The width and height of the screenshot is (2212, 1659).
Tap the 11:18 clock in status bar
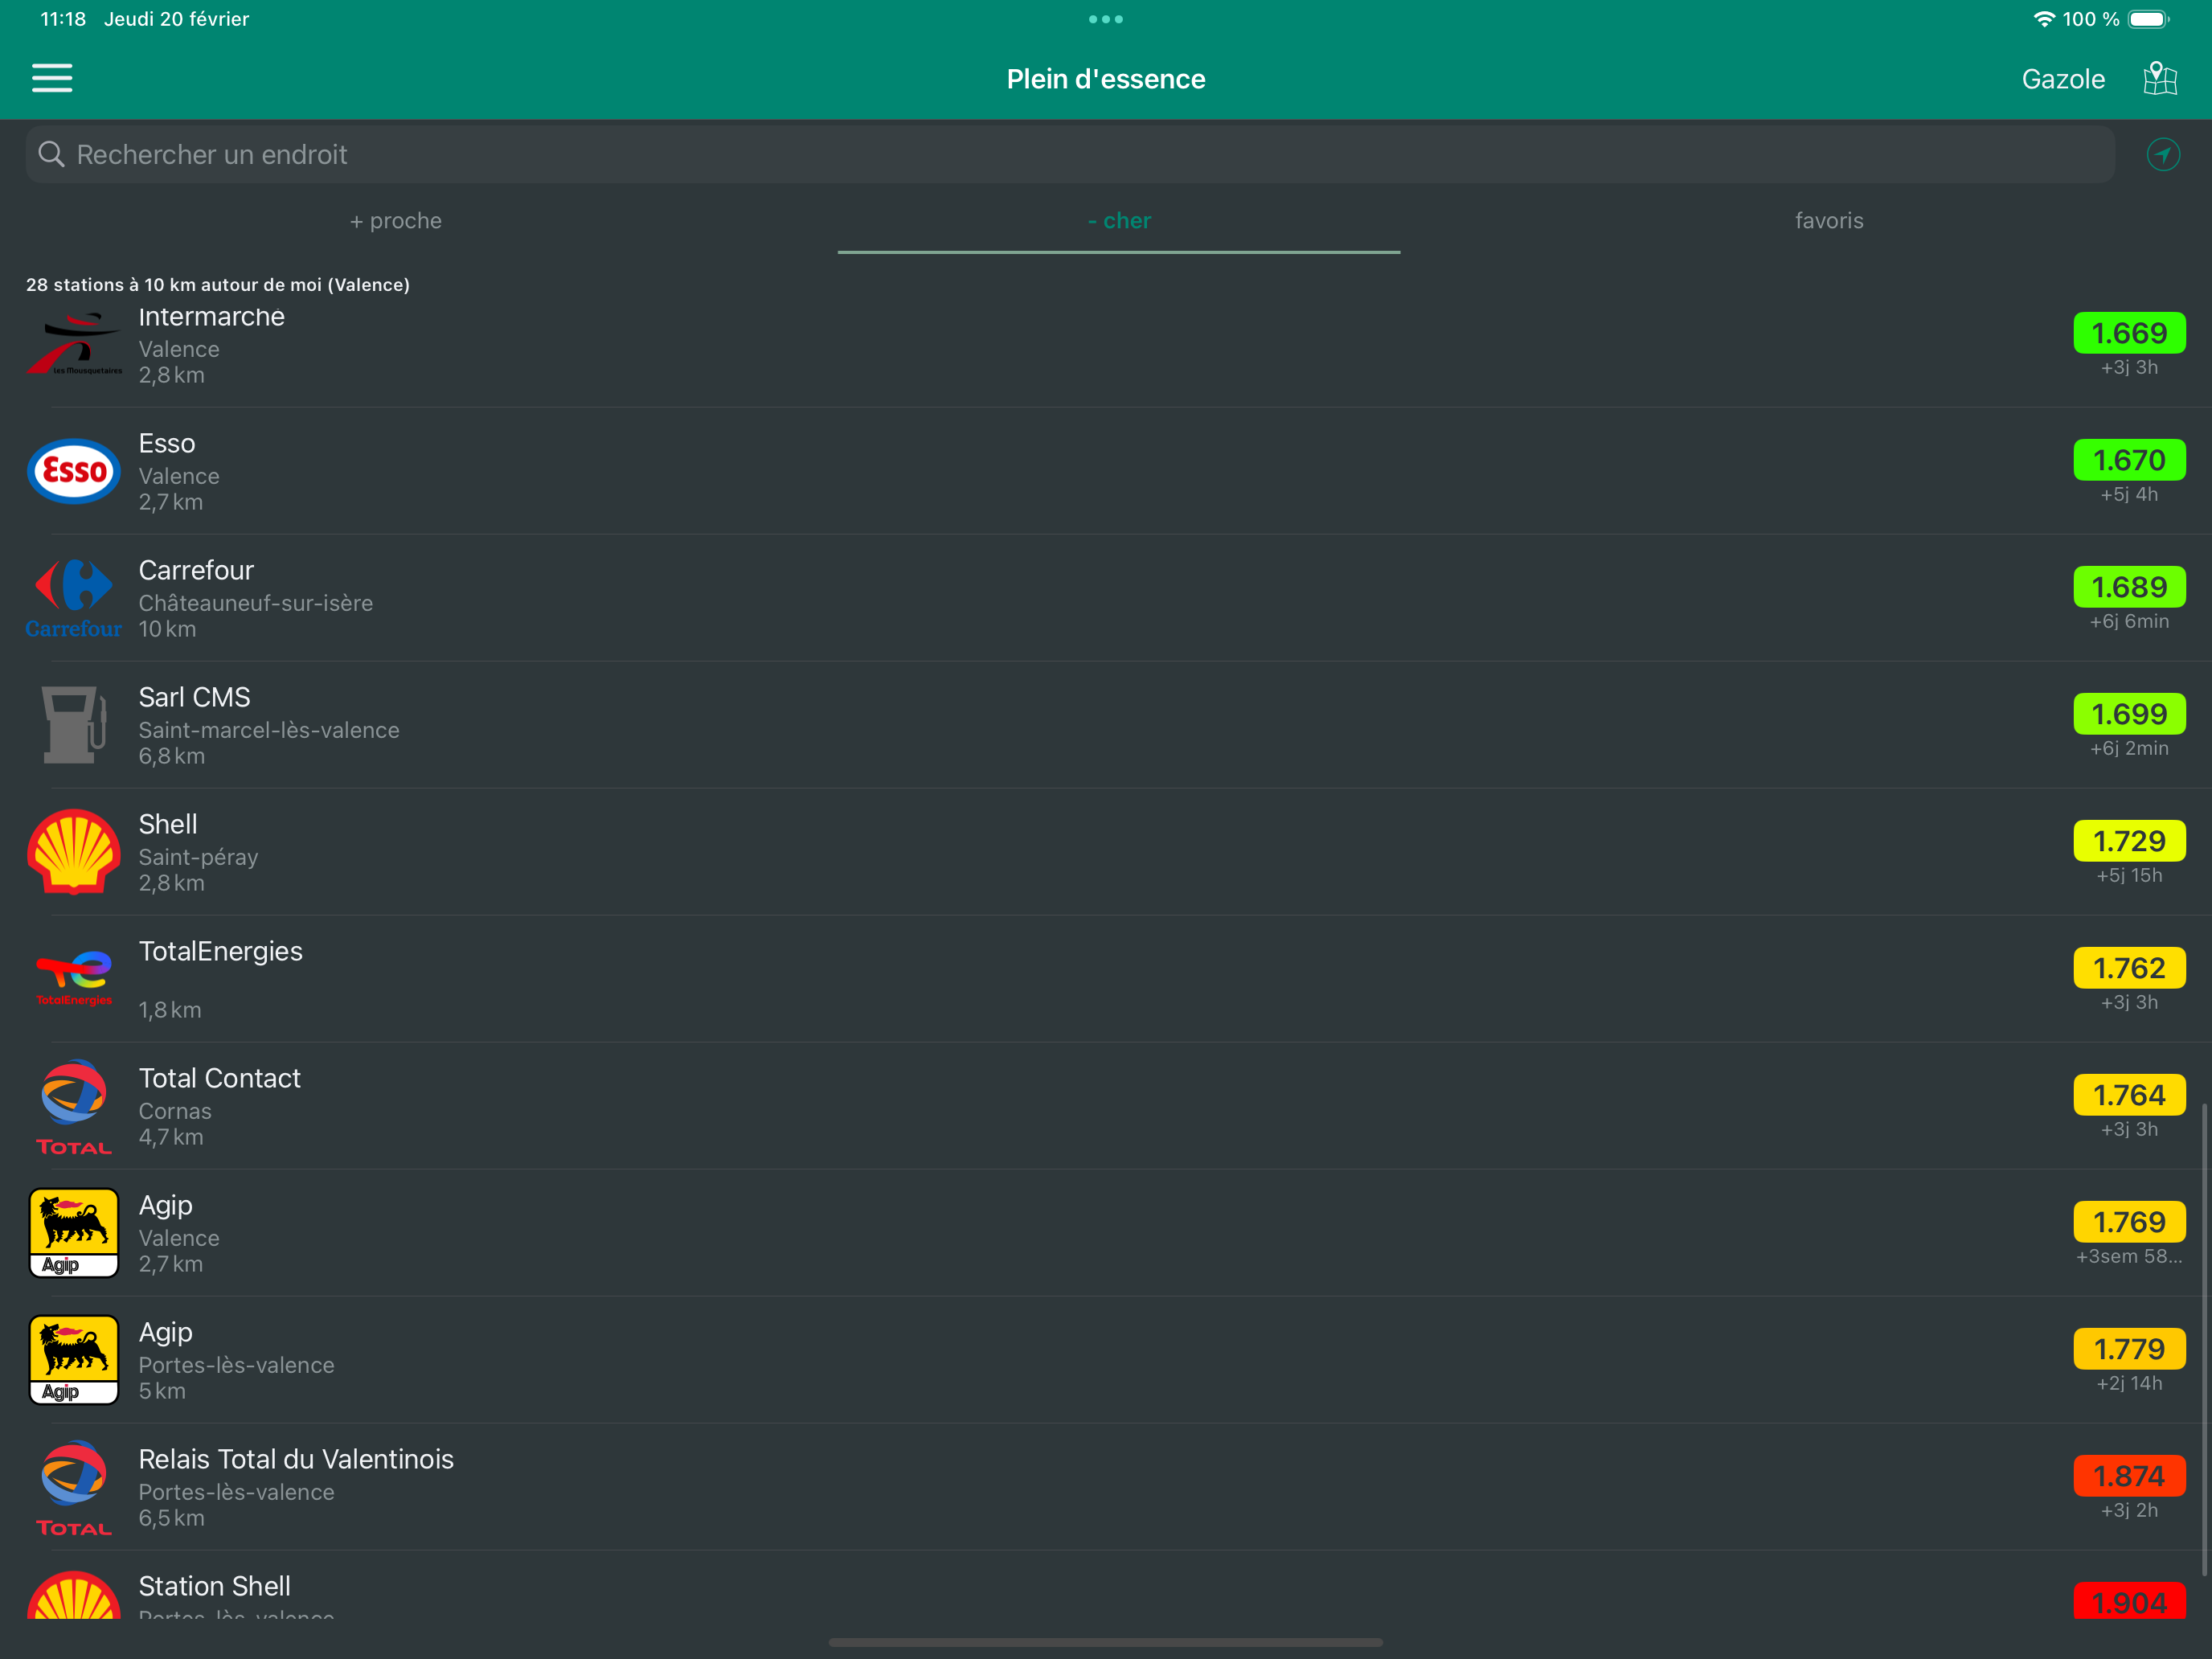point(63,19)
